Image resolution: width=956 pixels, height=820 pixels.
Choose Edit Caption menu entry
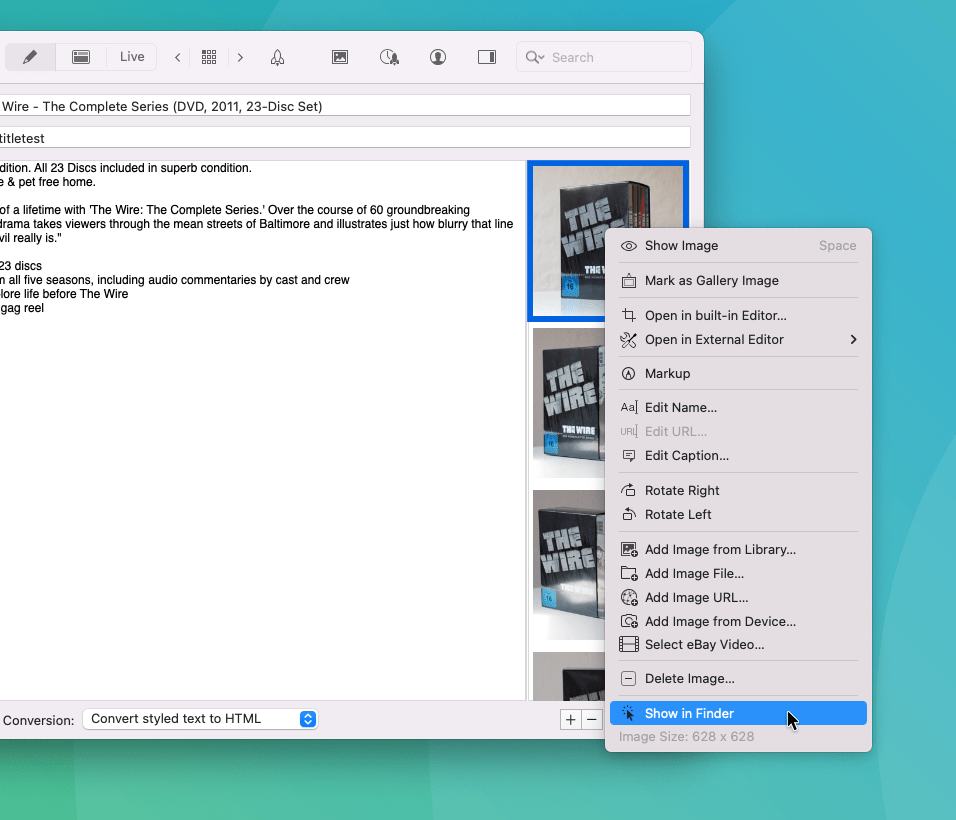coord(738,455)
